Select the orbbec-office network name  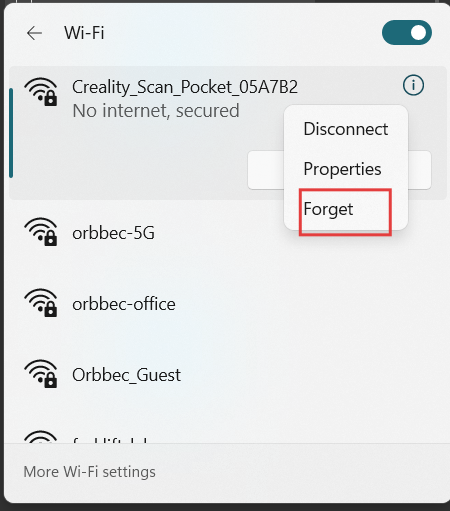click(x=124, y=304)
